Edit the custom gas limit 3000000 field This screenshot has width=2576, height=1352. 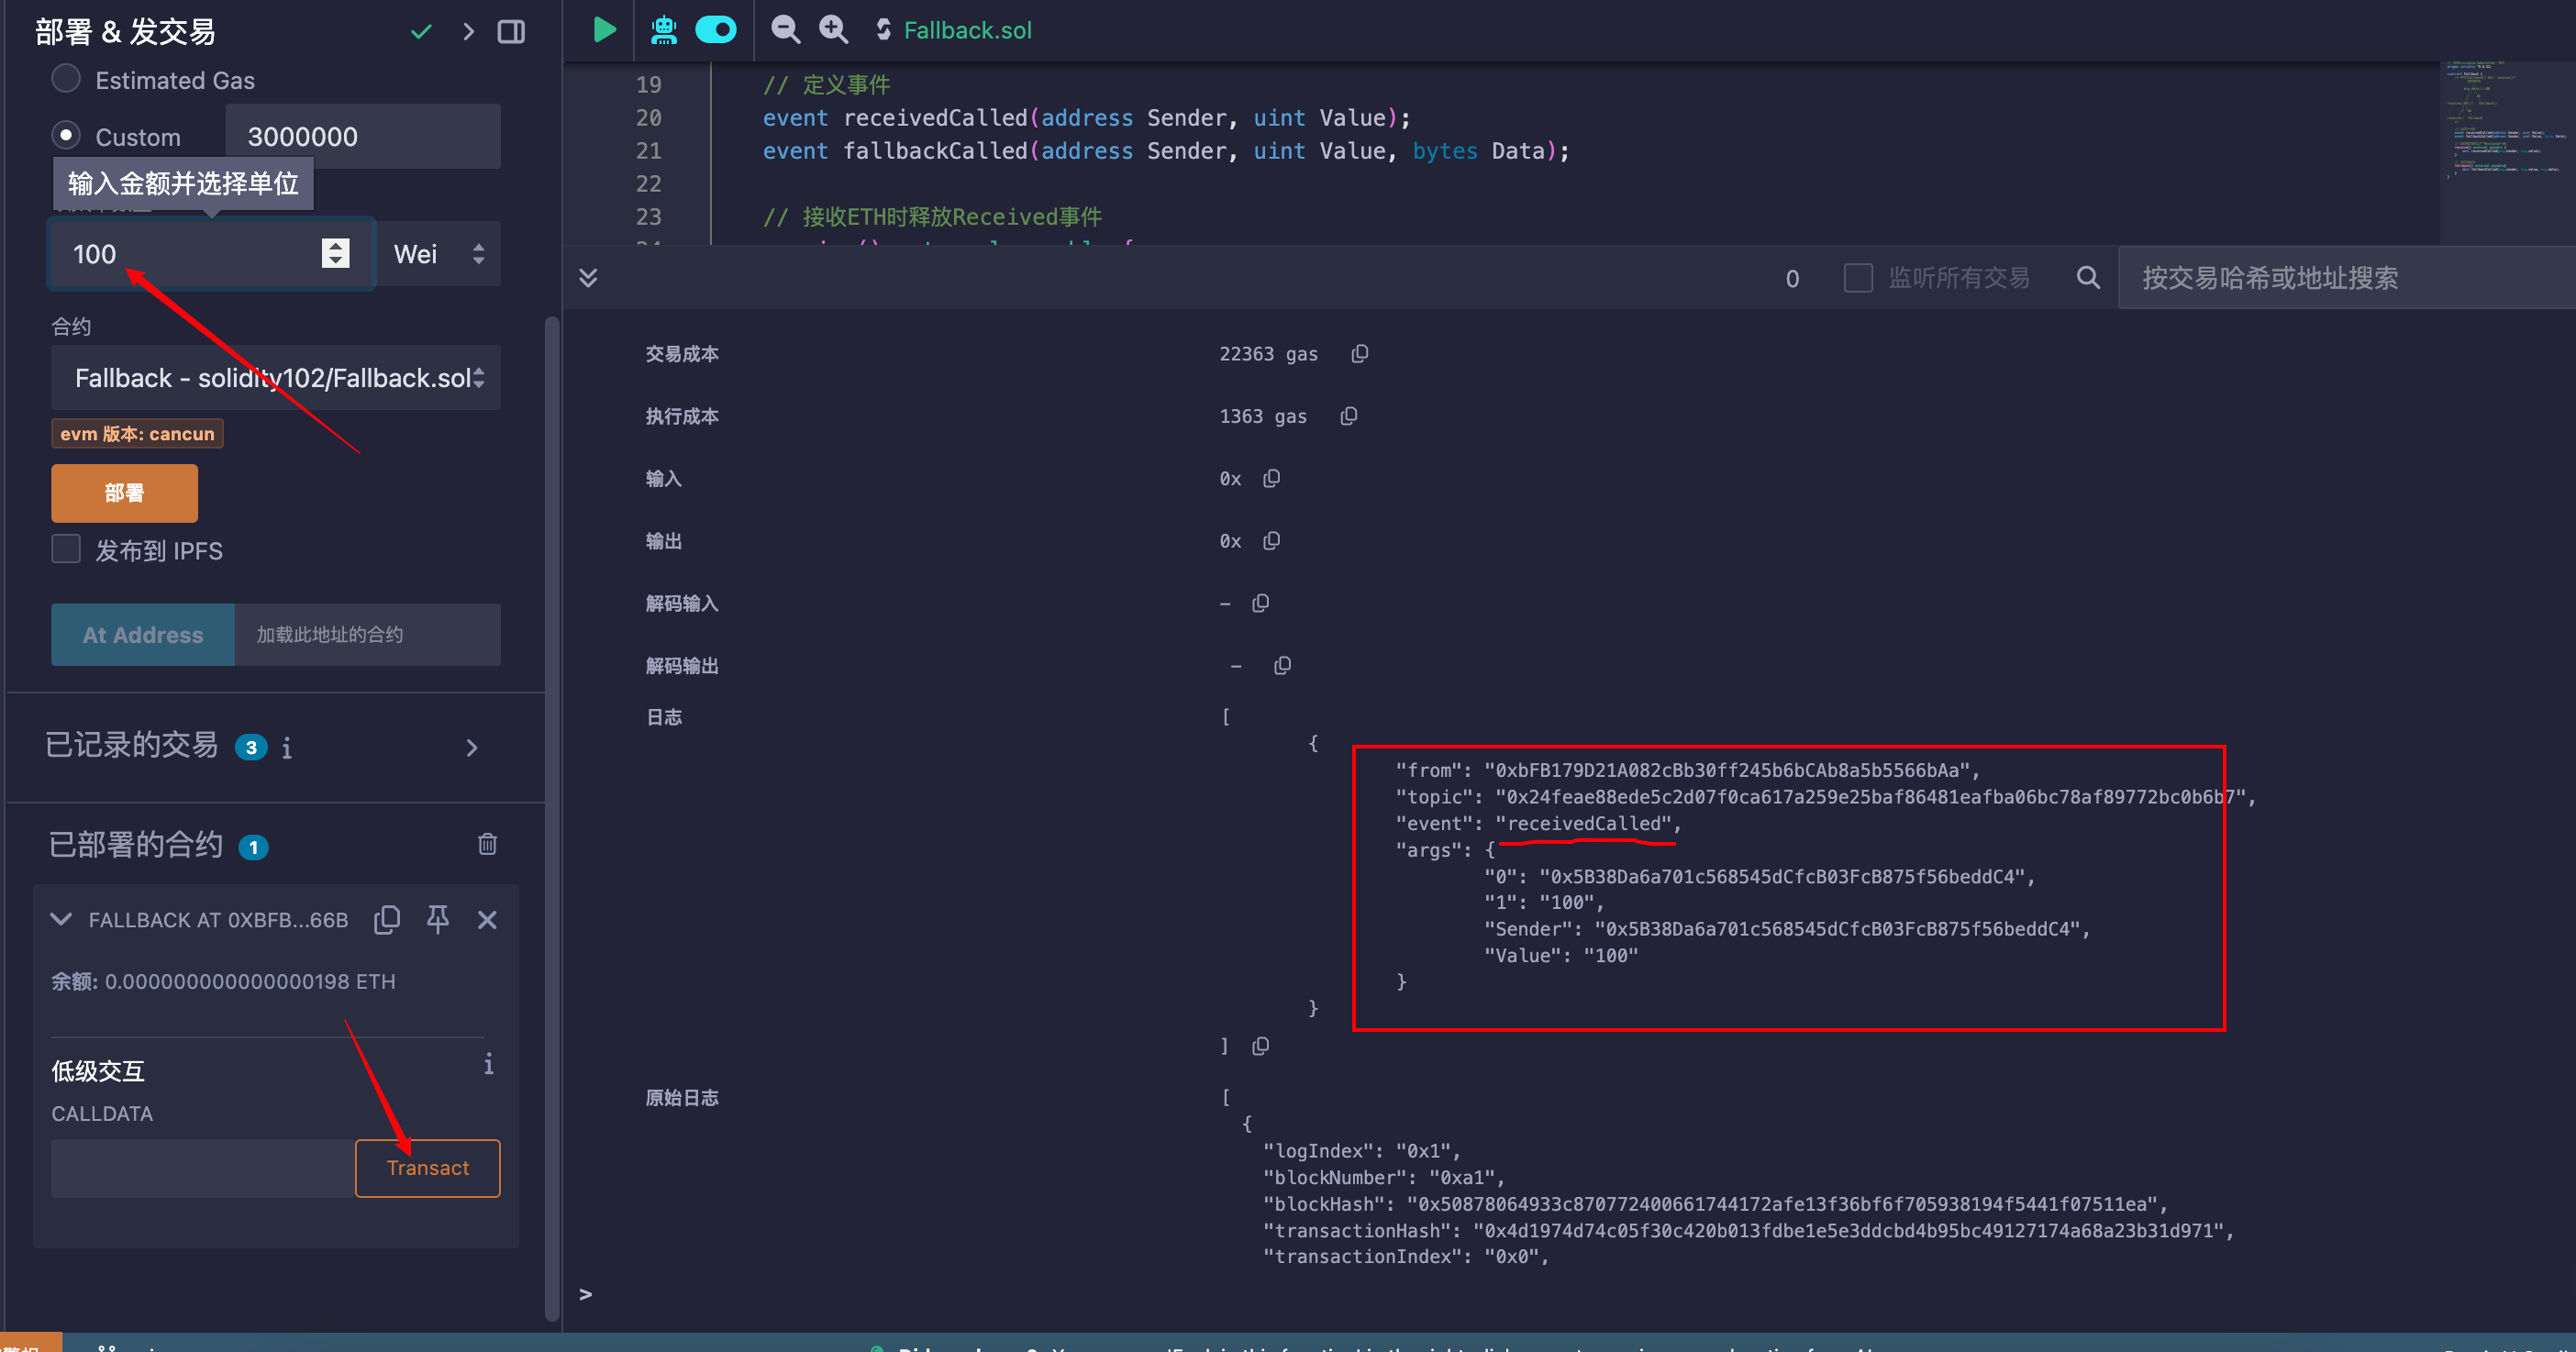pos(362,136)
